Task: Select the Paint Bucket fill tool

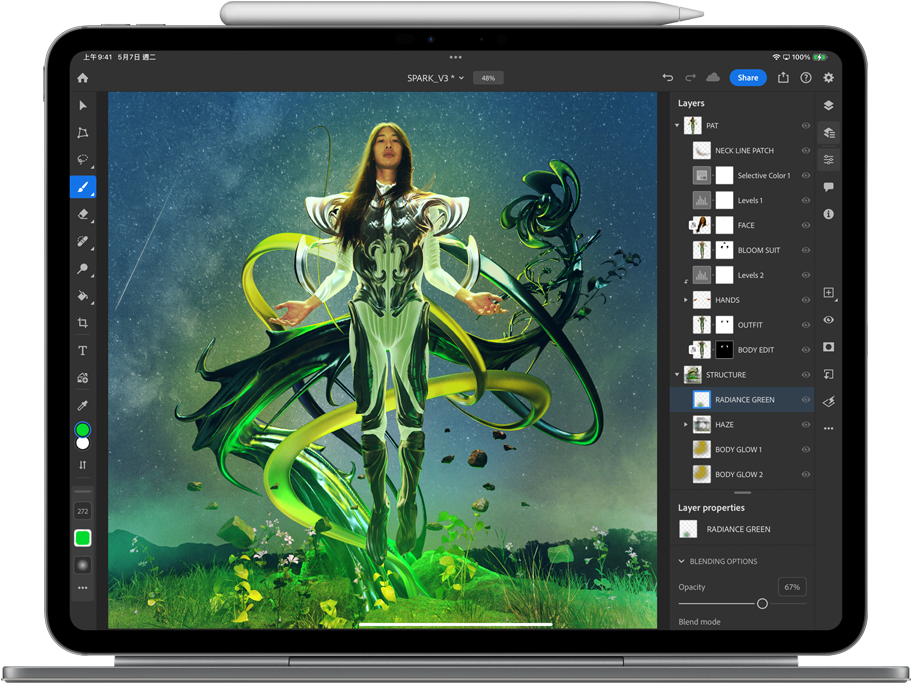Action: 83,295
